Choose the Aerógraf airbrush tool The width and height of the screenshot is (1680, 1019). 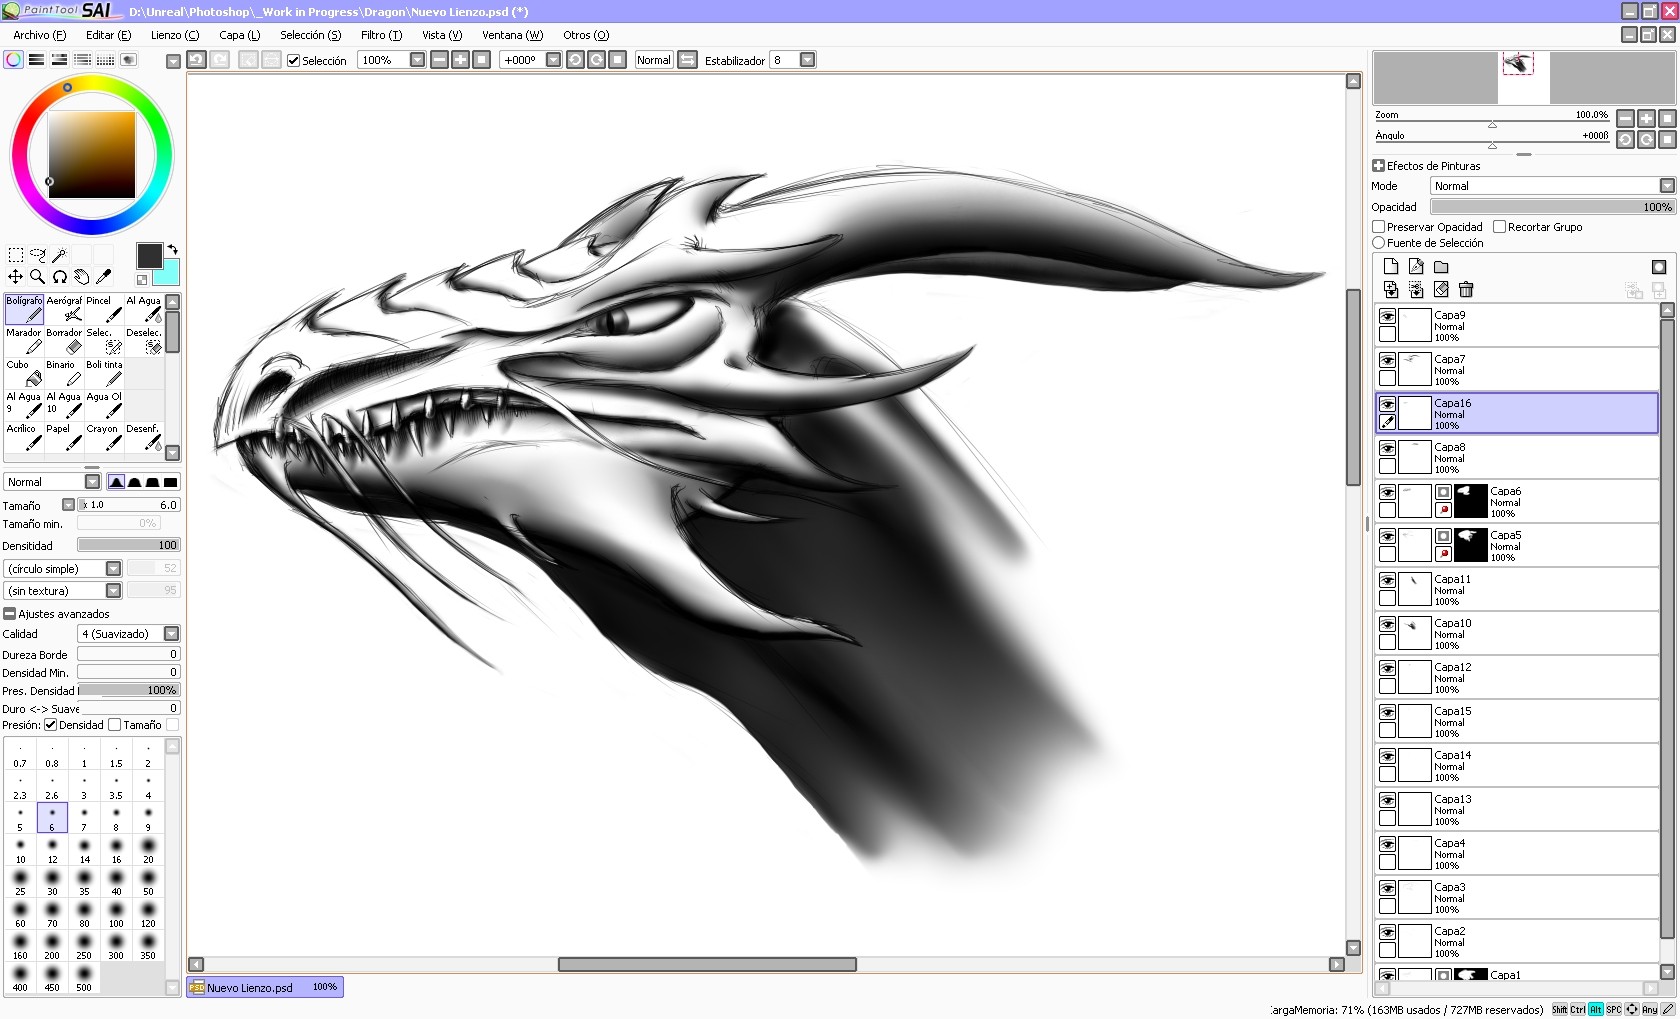point(64,309)
